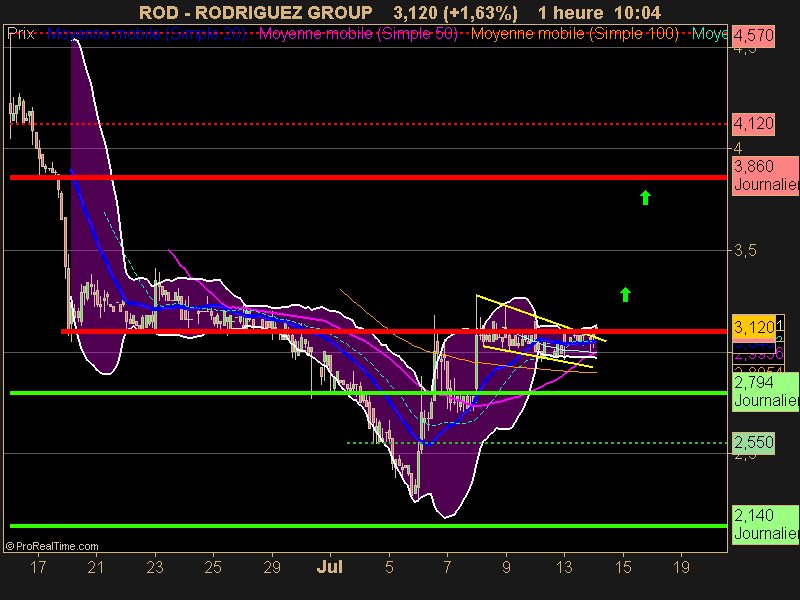Select the 'Moyenne mobile (Simple 20)' legend entry
The height and width of the screenshot is (600, 800).
tap(146, 34)
